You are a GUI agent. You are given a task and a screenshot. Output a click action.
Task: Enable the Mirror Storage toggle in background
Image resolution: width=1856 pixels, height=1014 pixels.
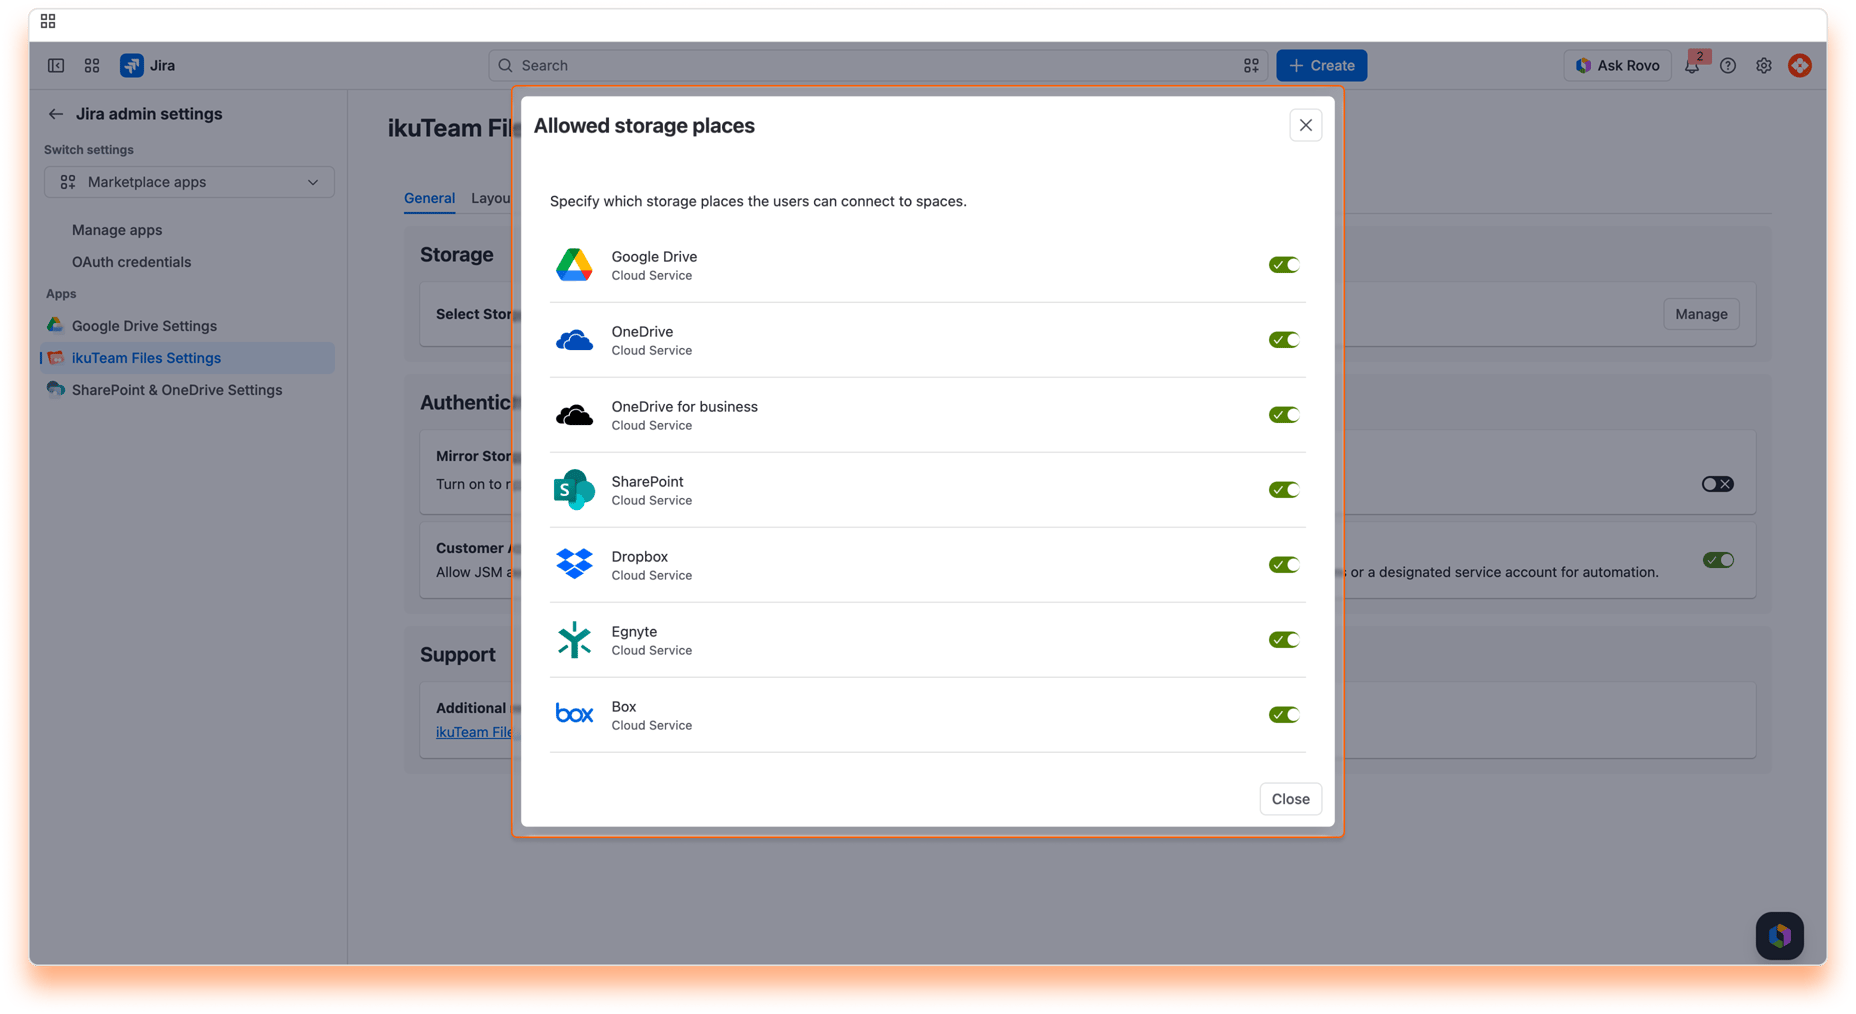click(x=1718, y=484)
